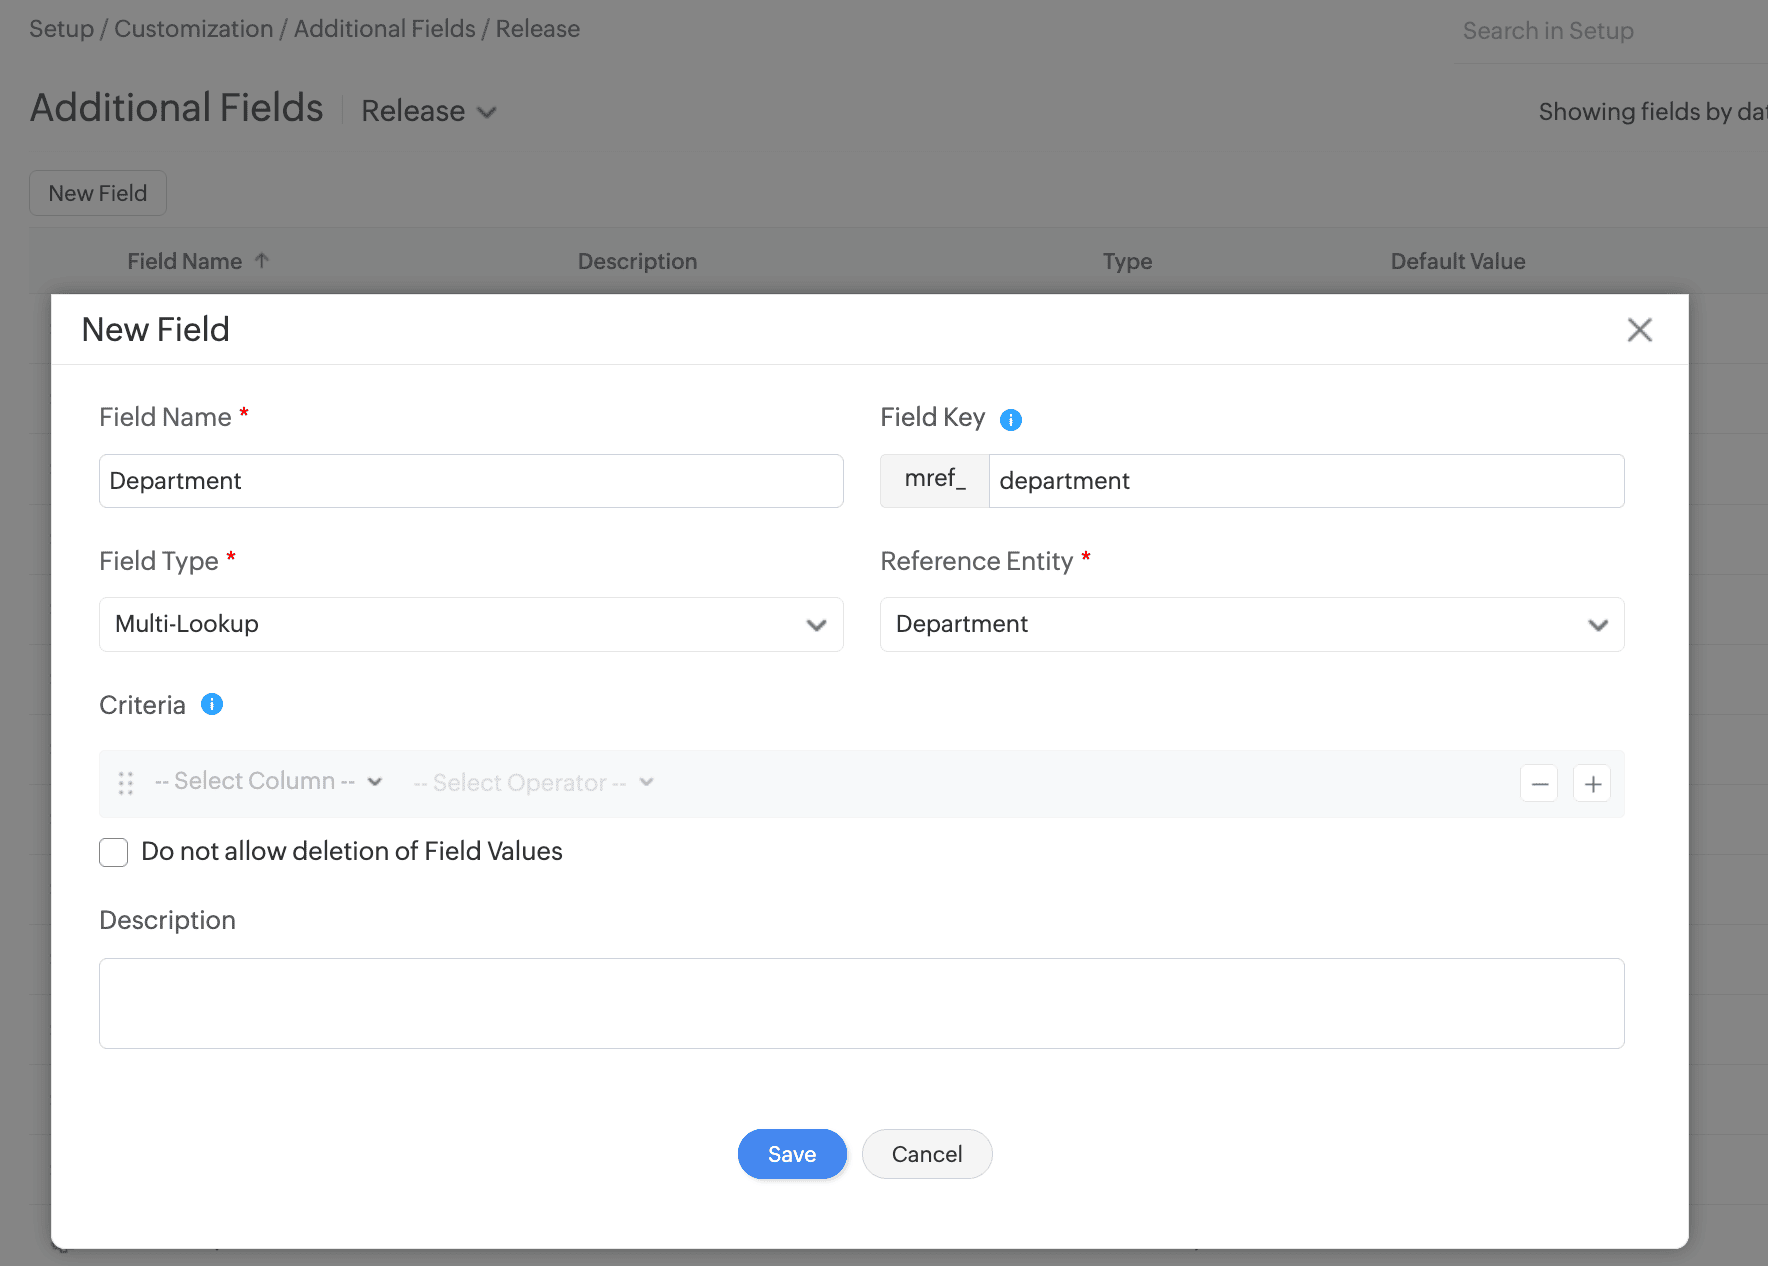This screenshot has width=1768, height=1266.
Task: Close the New Field dialog
Action: (1639, 330)
